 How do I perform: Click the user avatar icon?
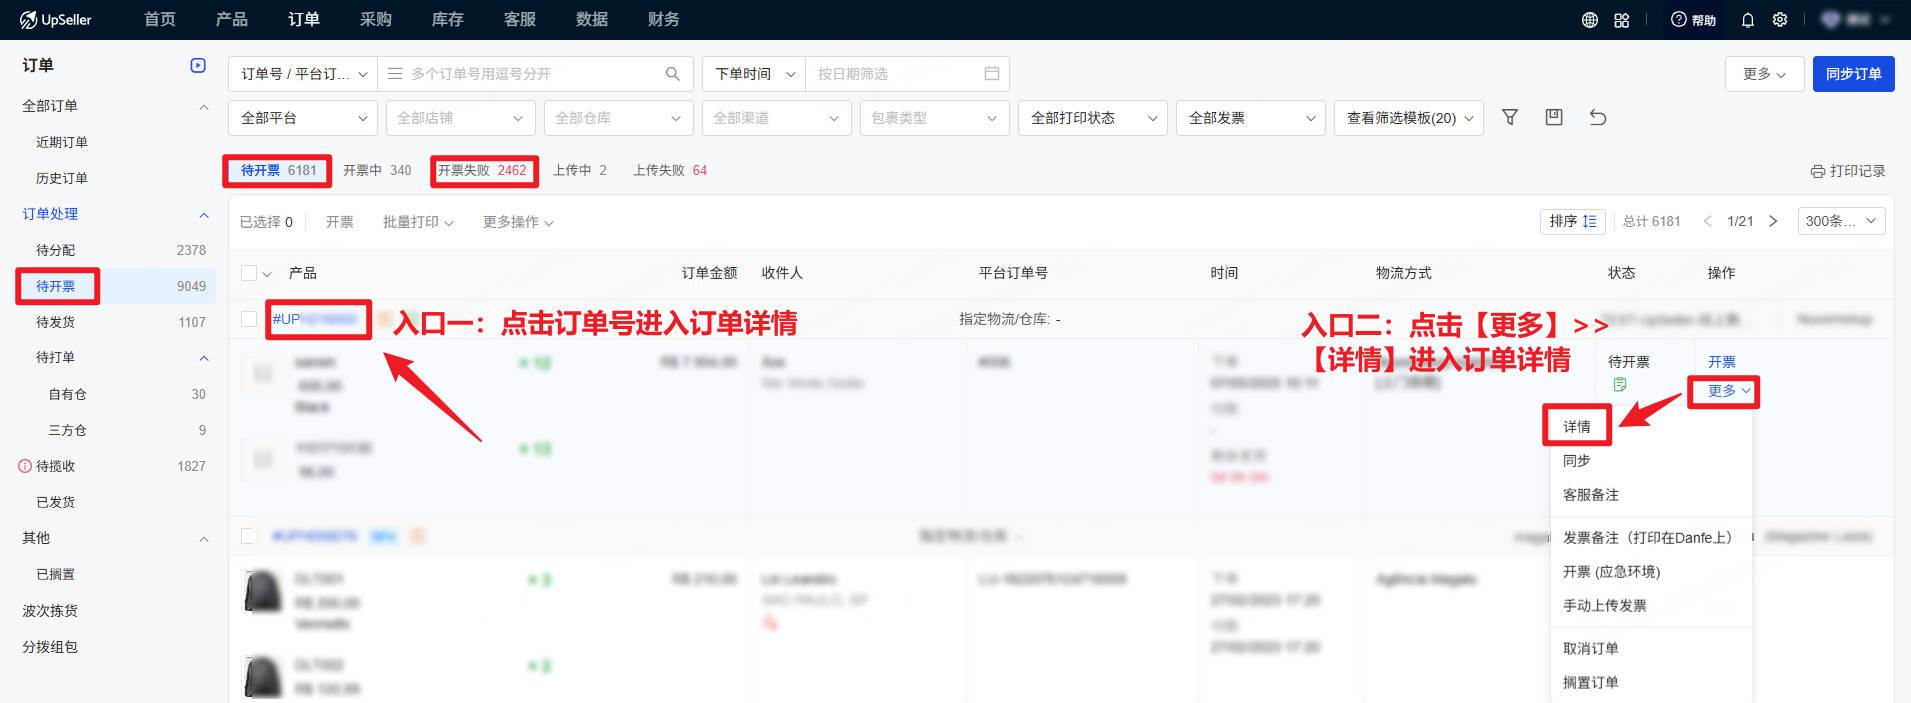point(1830,20)
